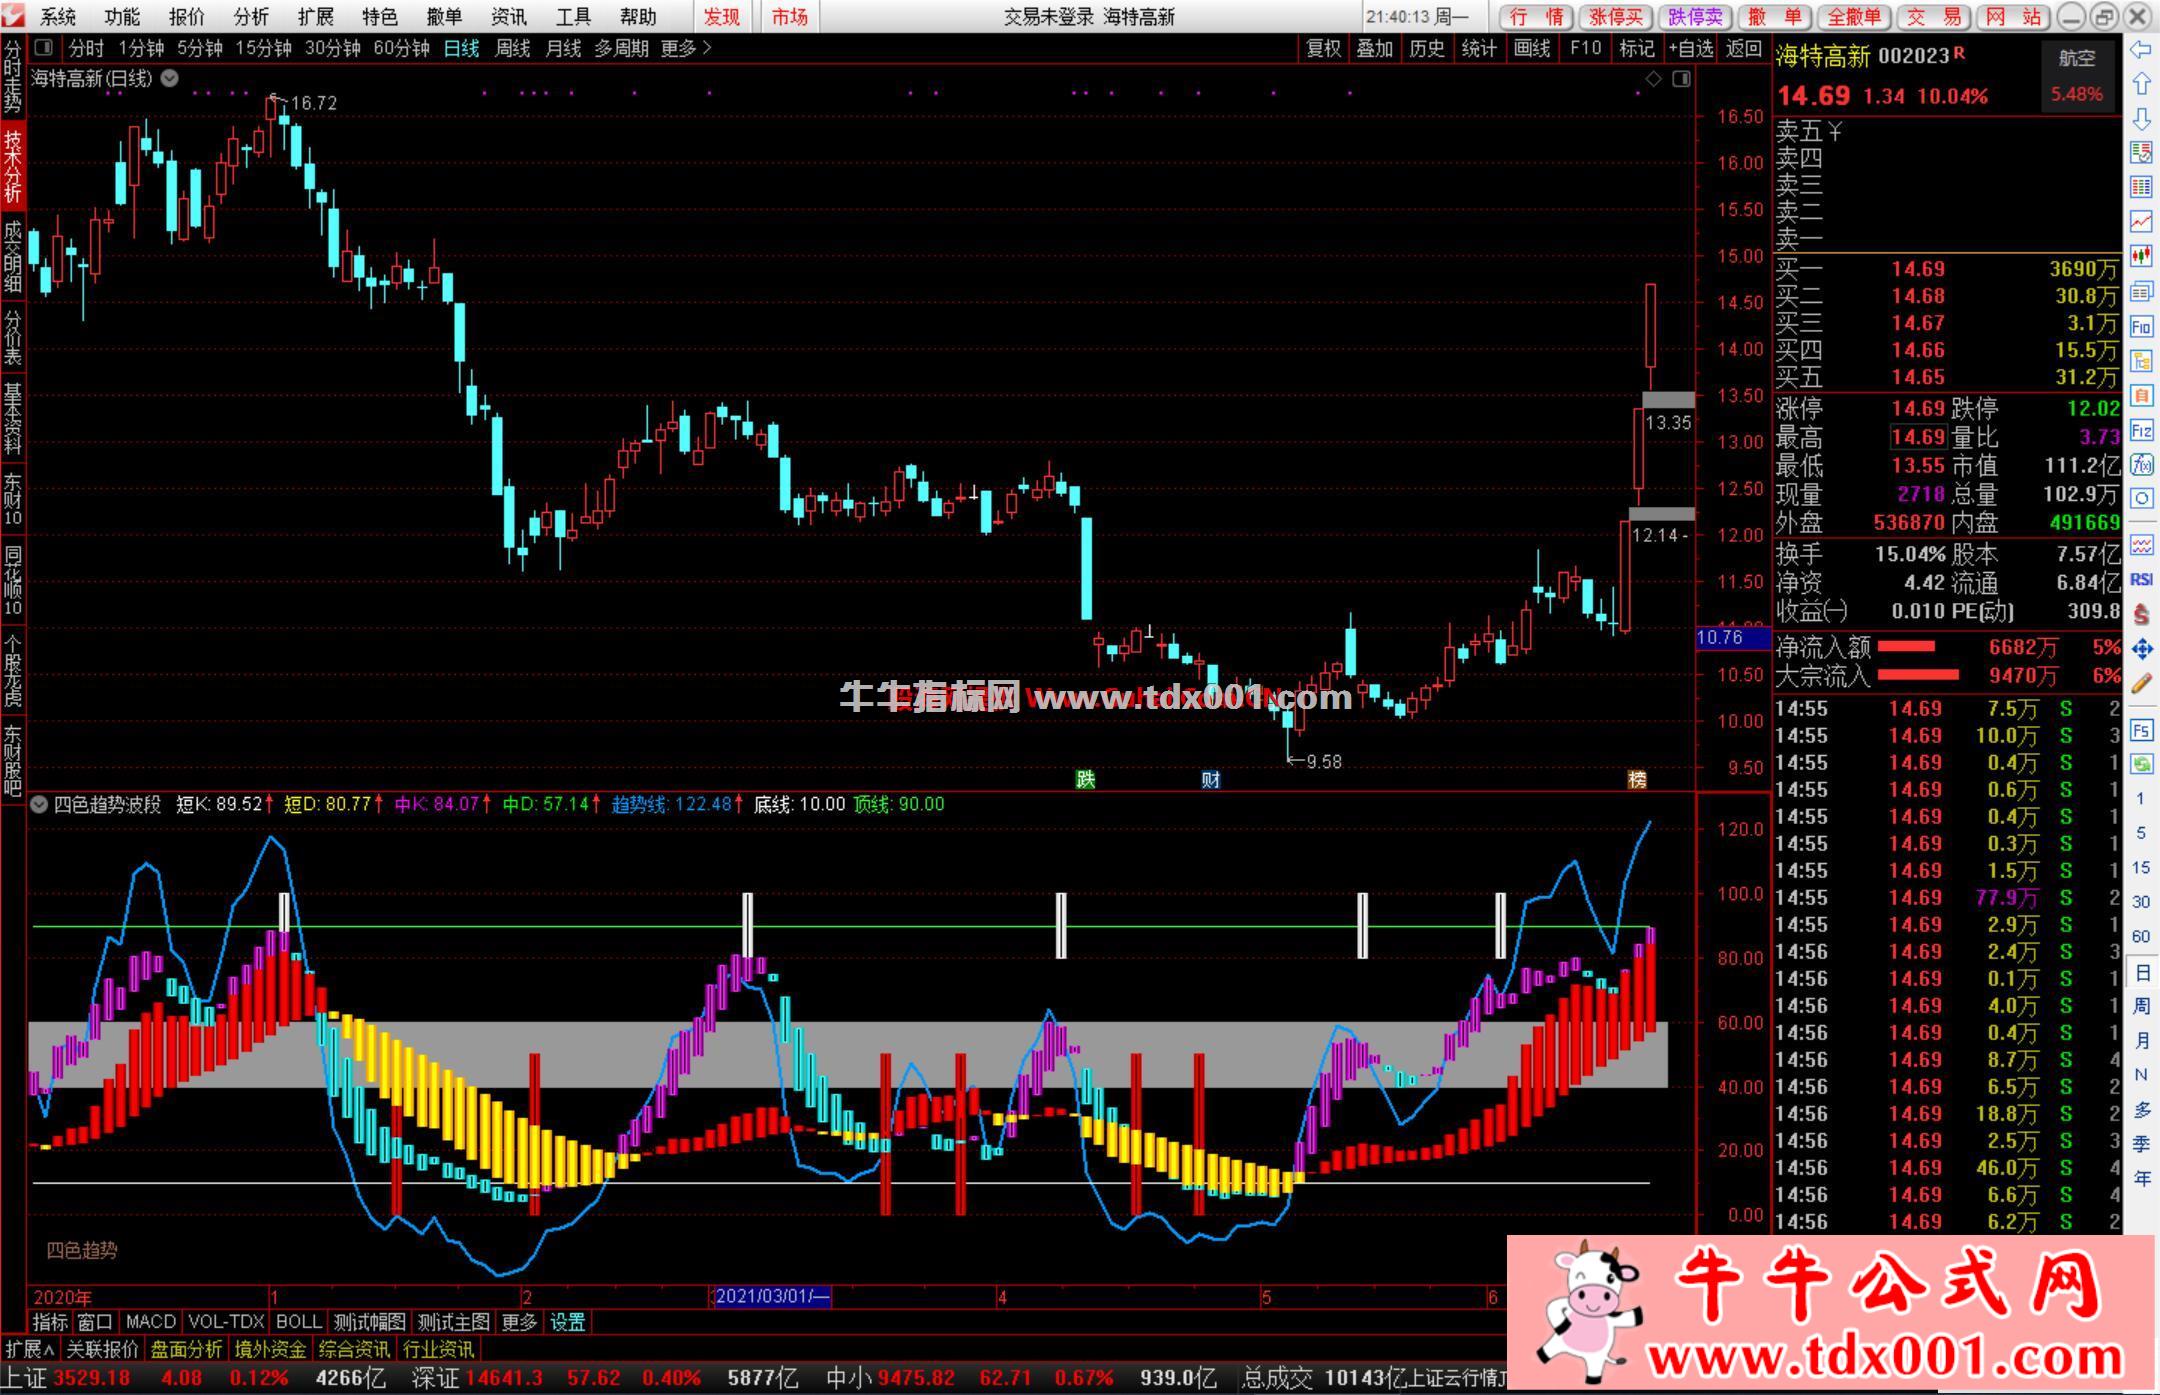Click the red dollar sign icon

pyautogui.click(x=2141, y=614)
